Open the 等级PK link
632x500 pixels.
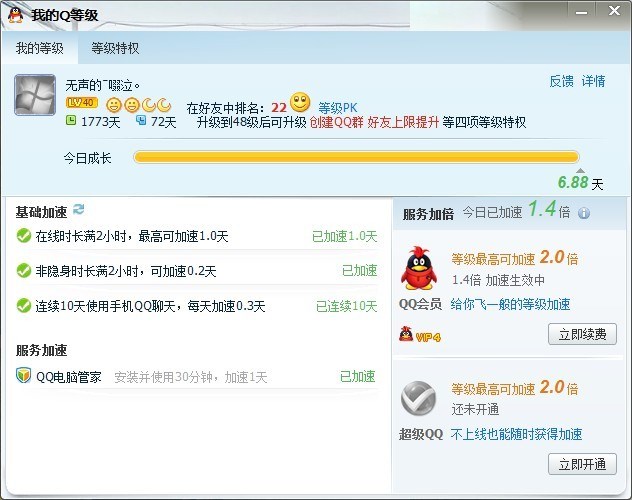tap(338, 108)
